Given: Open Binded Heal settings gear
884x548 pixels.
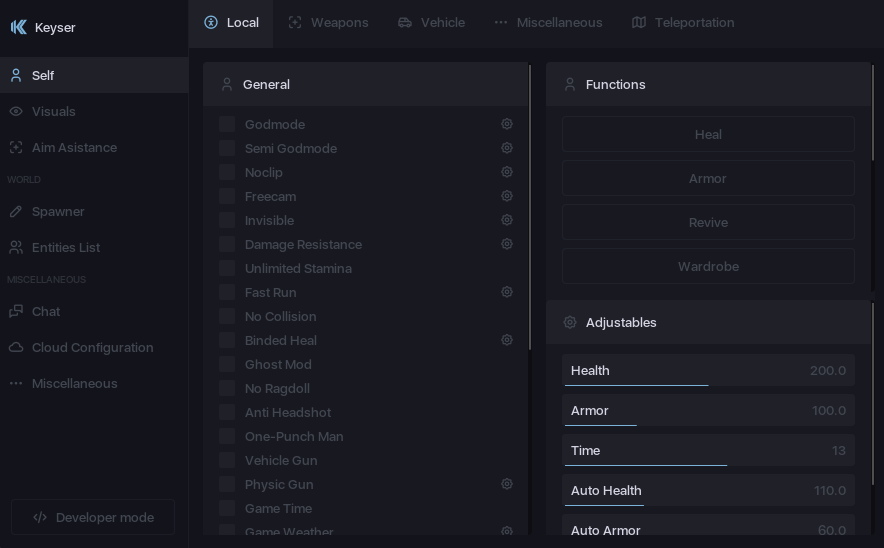Looking at the screenshot, I should (507, 340).
